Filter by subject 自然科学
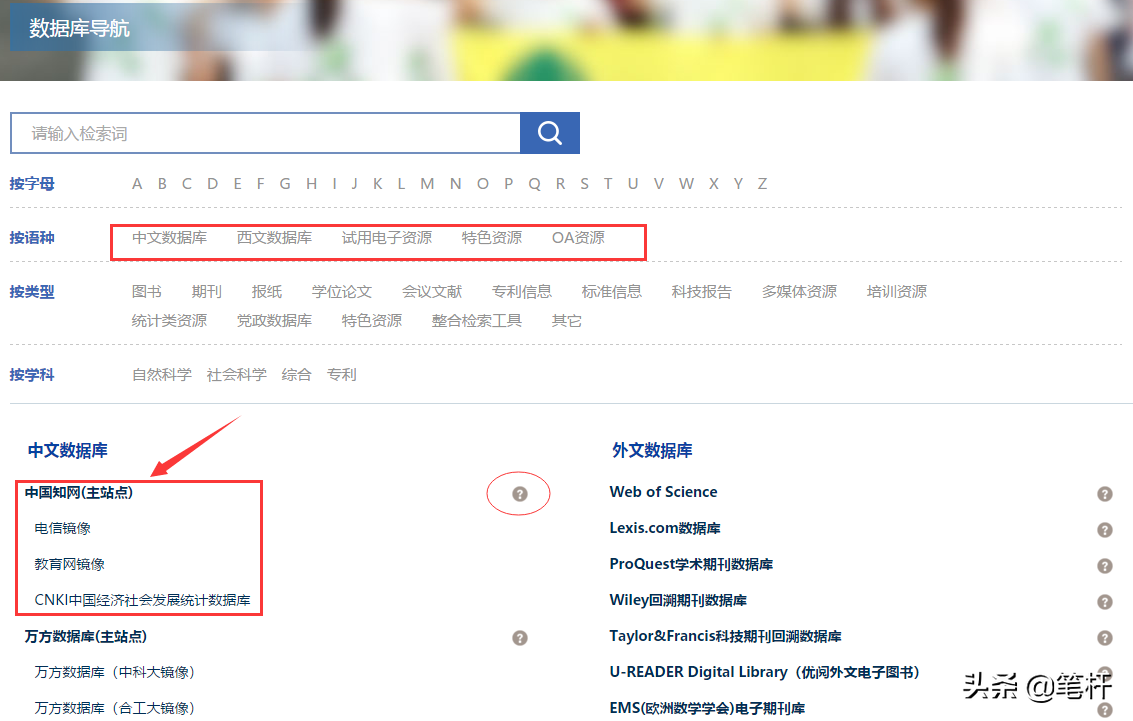Screen dimensions: 1133x721 click(x=162, y=375)
